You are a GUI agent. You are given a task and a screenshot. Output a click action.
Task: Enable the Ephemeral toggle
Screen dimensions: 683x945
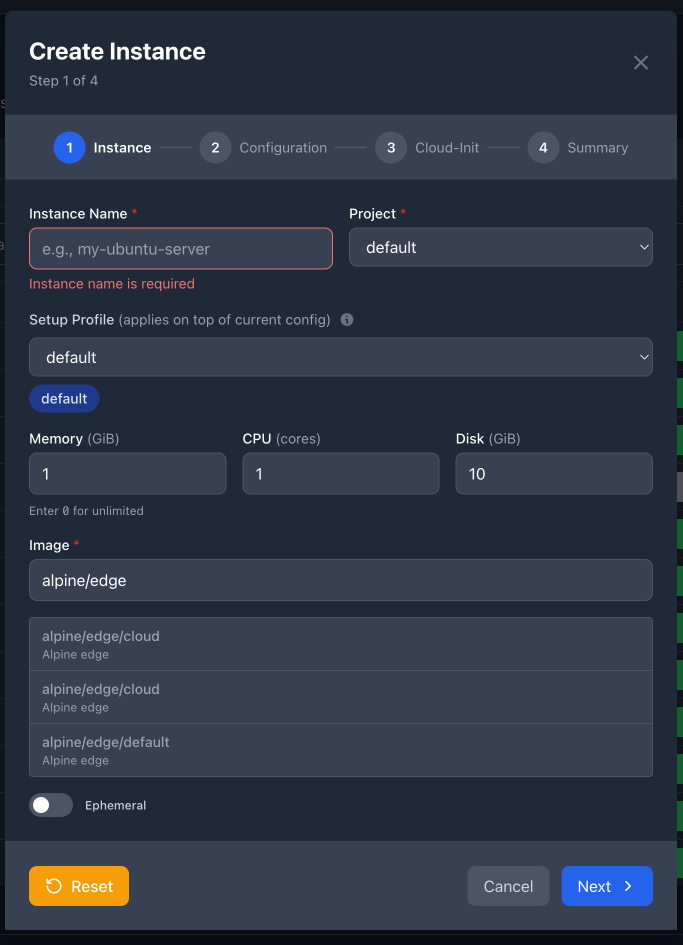click(x=51, y=805)
